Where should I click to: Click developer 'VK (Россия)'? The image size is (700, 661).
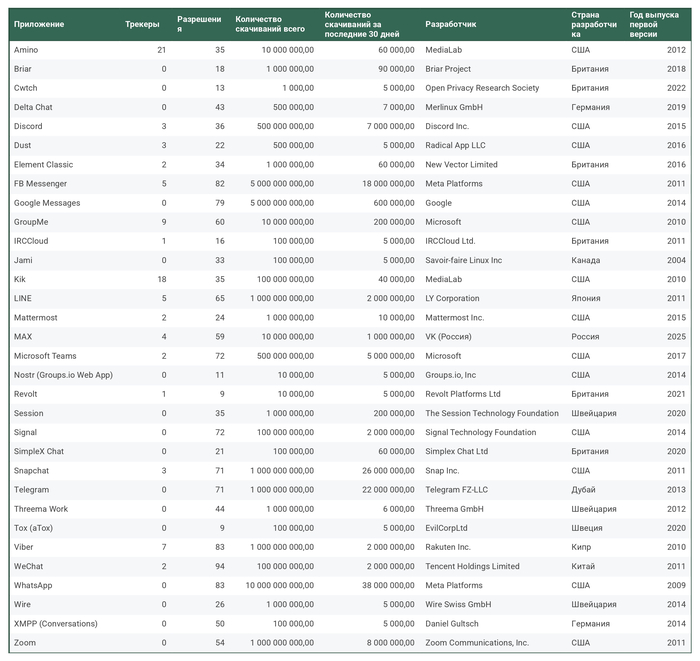[x=448, y=337]
